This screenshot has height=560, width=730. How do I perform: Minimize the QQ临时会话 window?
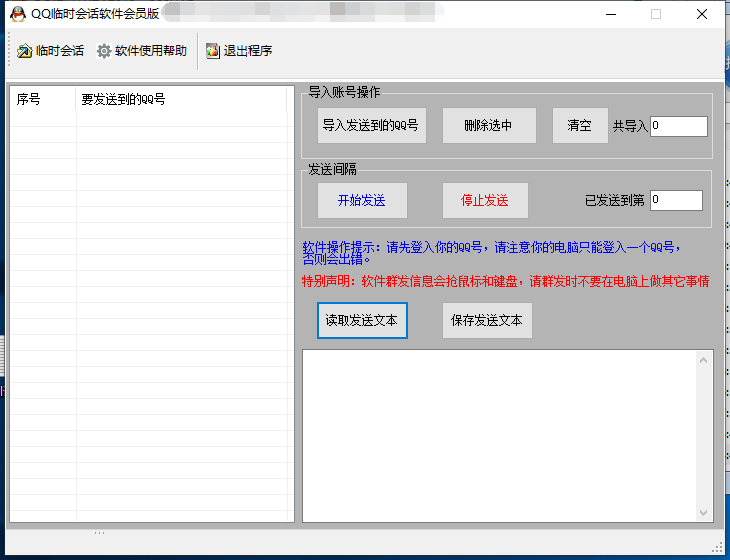click(611, 14)
